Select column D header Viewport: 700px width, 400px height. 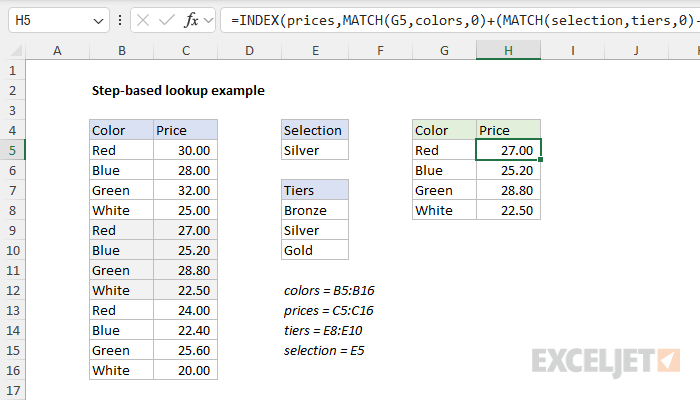pyautogui.click(x=250, y=50)
